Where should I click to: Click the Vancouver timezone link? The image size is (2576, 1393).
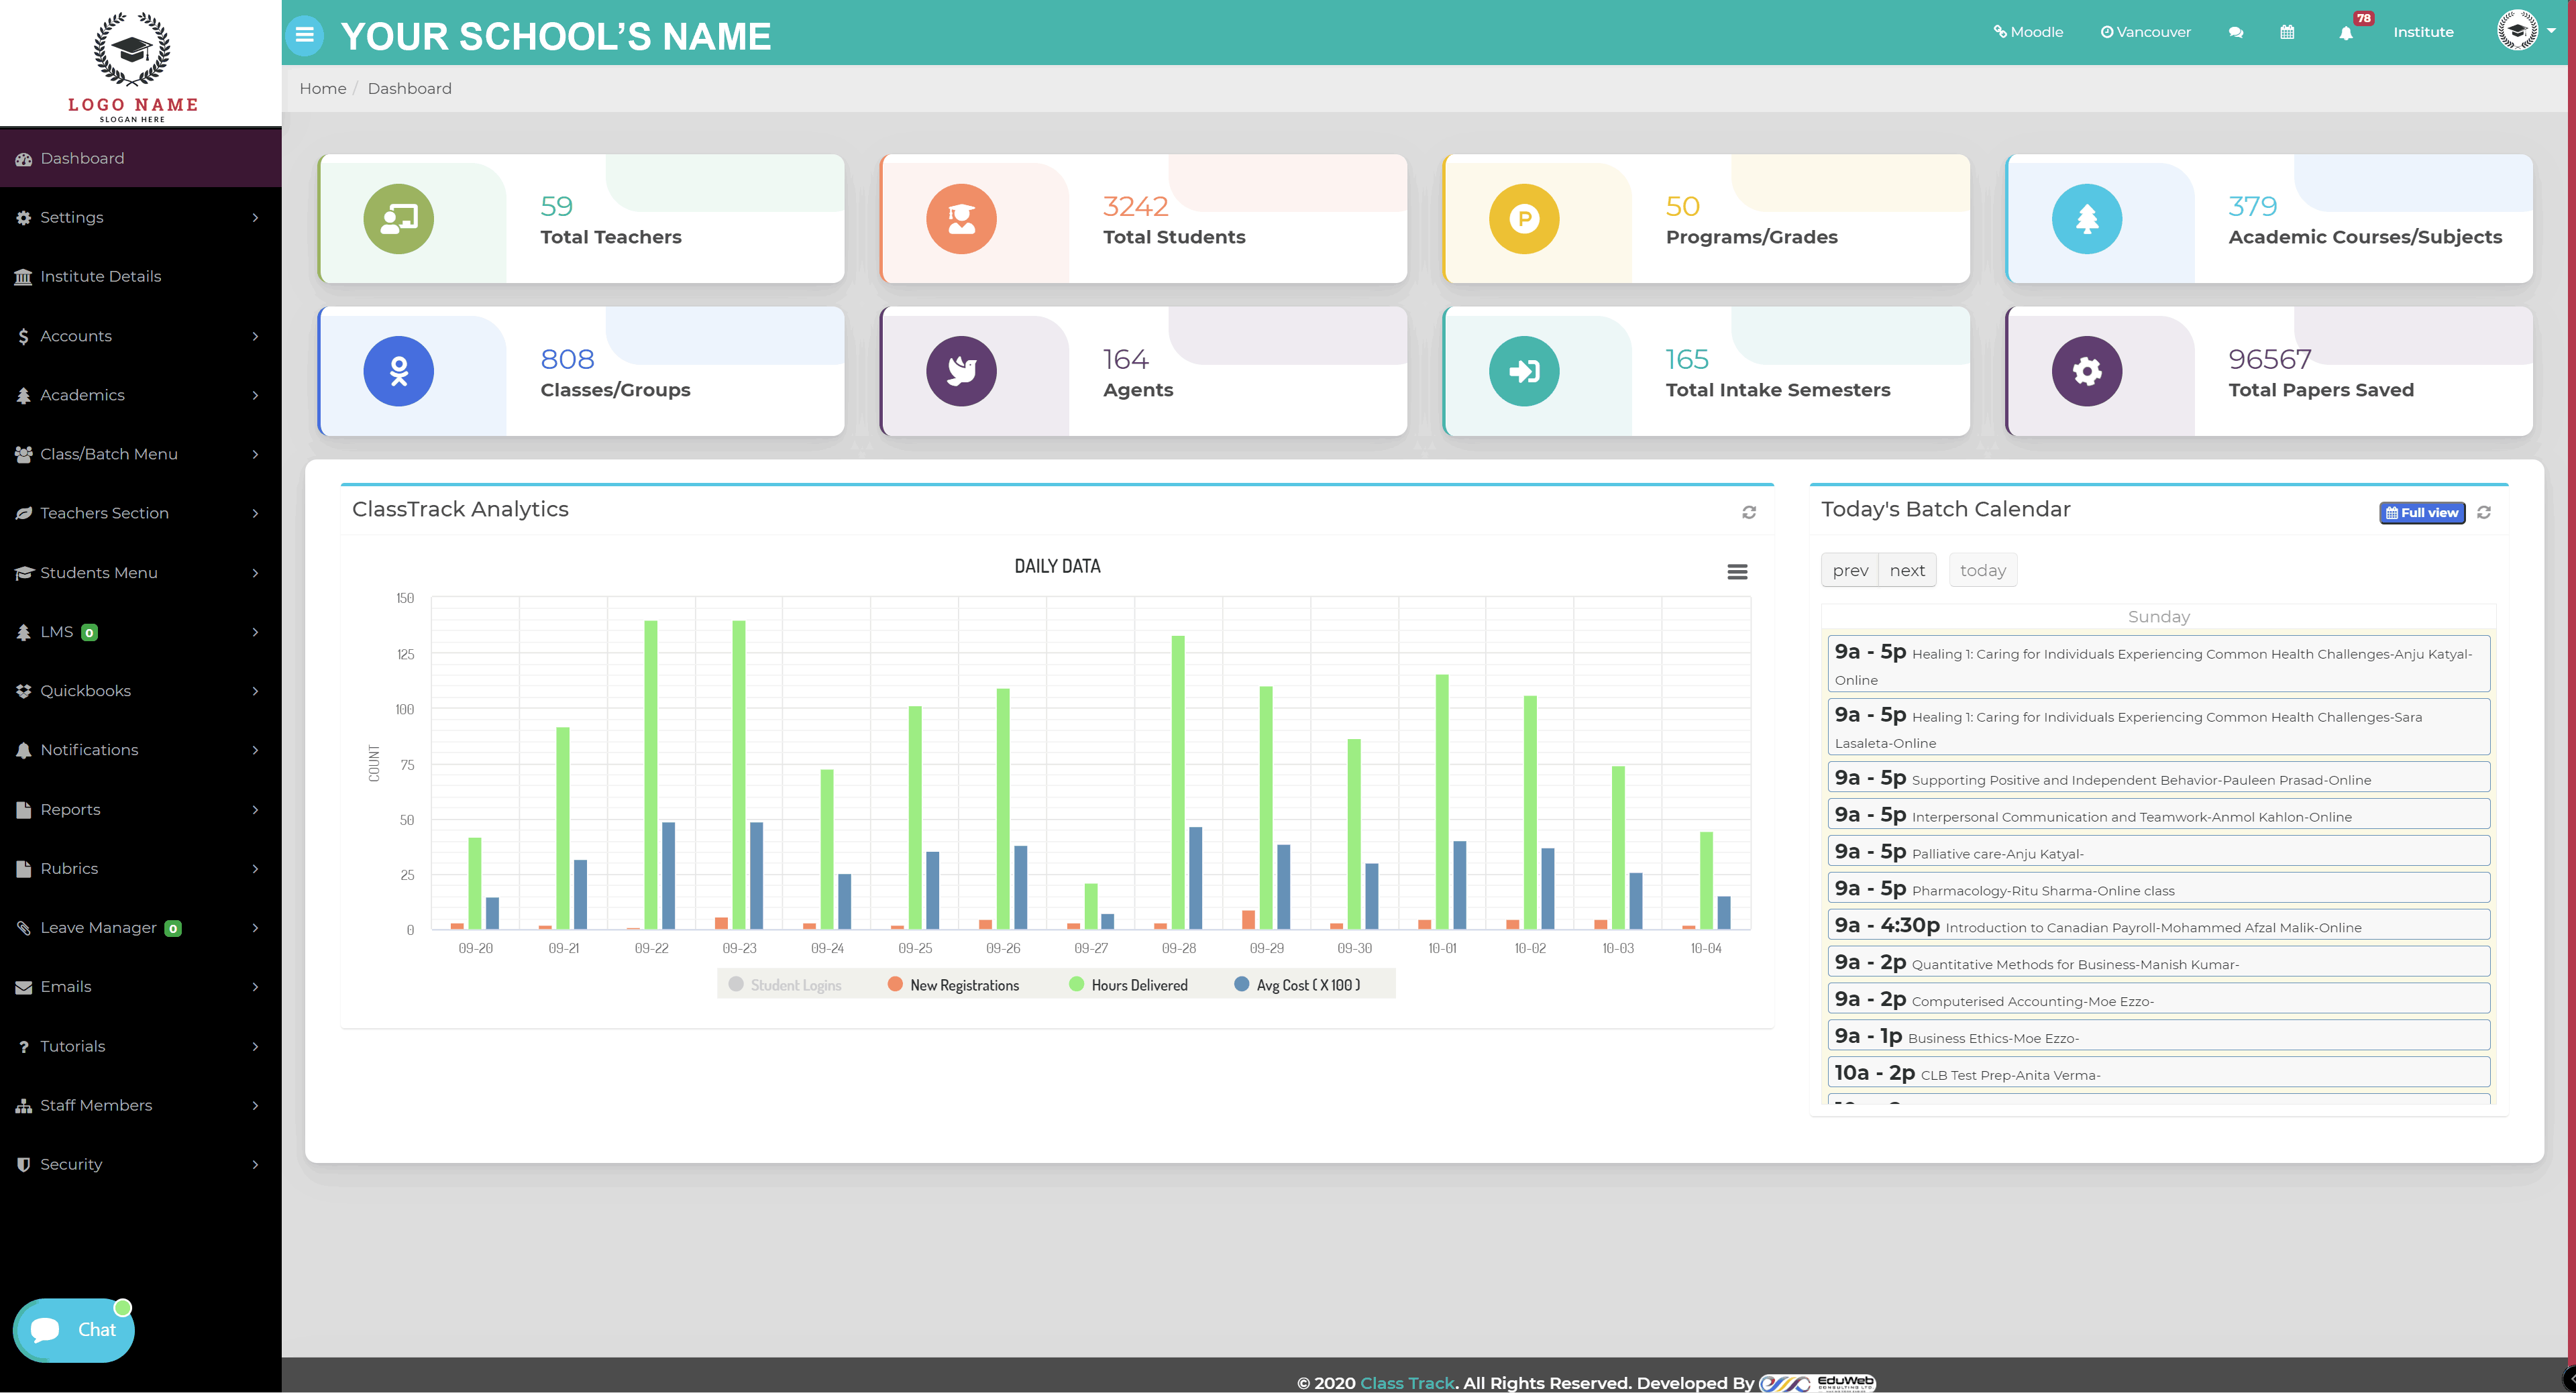[2145, 32]
